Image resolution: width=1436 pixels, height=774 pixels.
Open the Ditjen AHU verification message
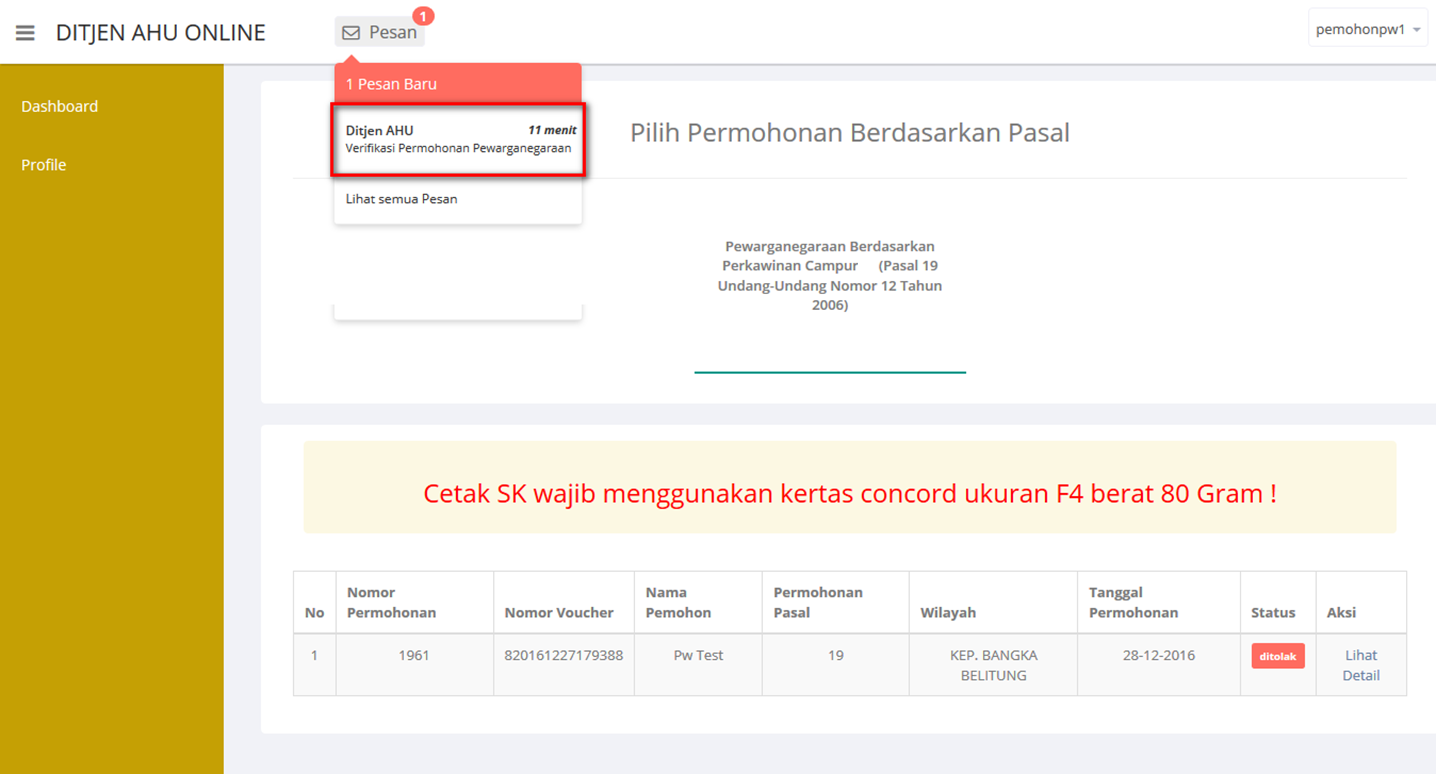pos(458,139)
